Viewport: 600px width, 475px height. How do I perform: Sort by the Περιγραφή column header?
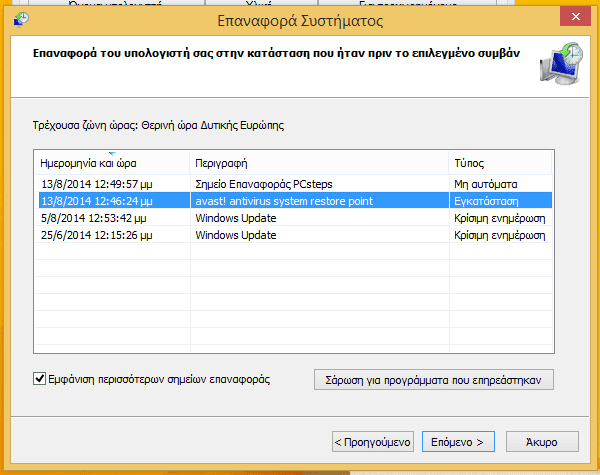221,163
